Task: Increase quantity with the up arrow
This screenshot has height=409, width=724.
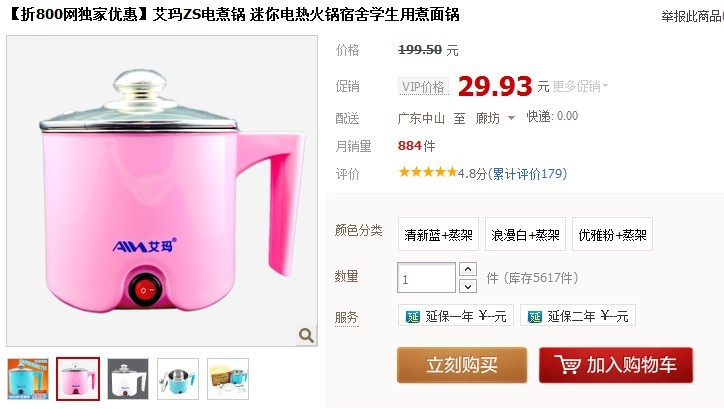Action: click(468, 269)
